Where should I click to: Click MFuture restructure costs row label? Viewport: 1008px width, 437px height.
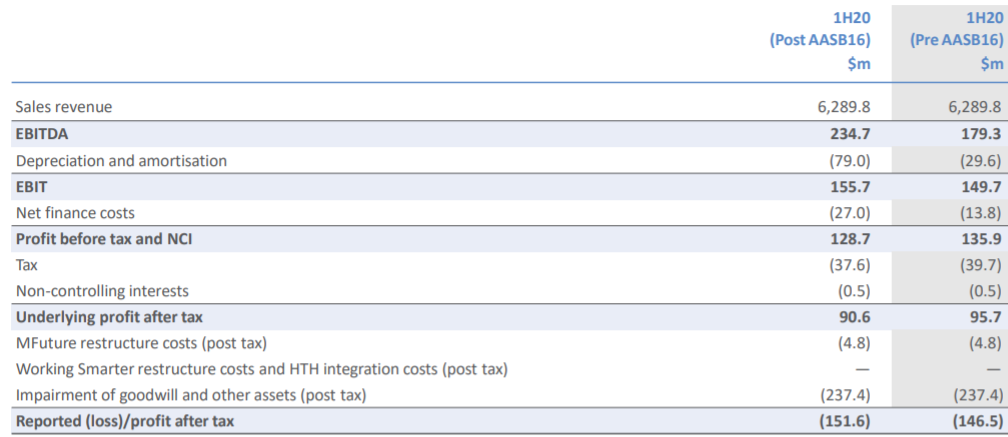(141, 343)
